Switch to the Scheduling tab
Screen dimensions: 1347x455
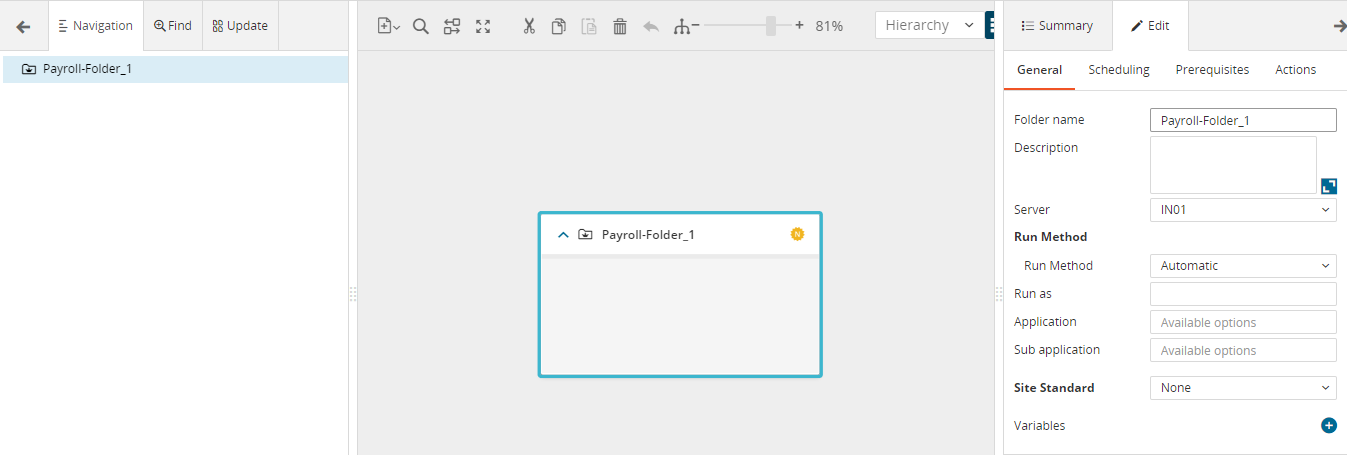click(1118, 70)
